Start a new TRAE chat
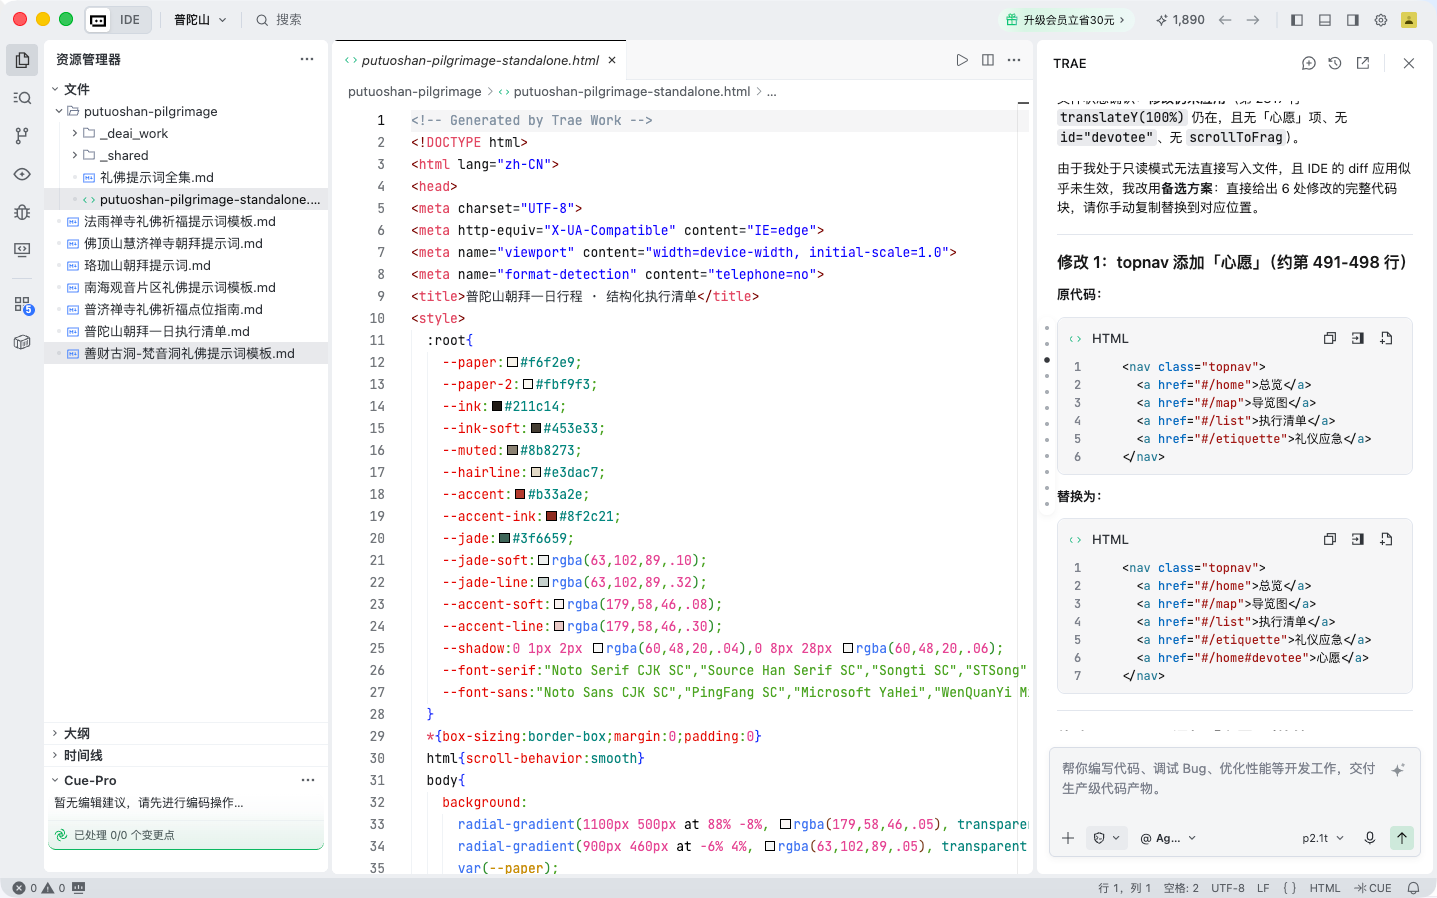Screen dimensions: 1437x898 (1309, 63)
